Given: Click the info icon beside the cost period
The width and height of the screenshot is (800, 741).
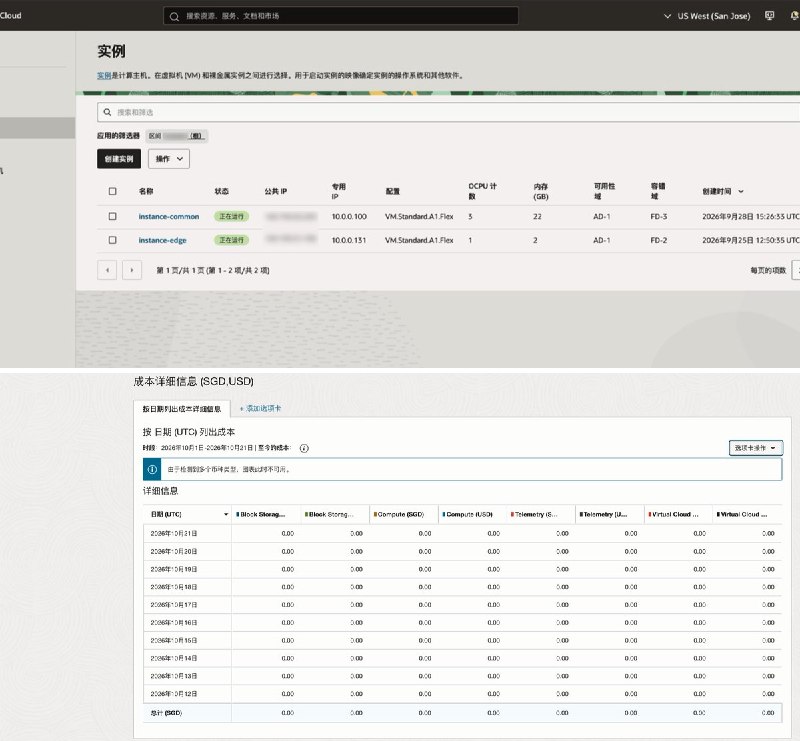Looking at the screenshot, I should [304, 448].
